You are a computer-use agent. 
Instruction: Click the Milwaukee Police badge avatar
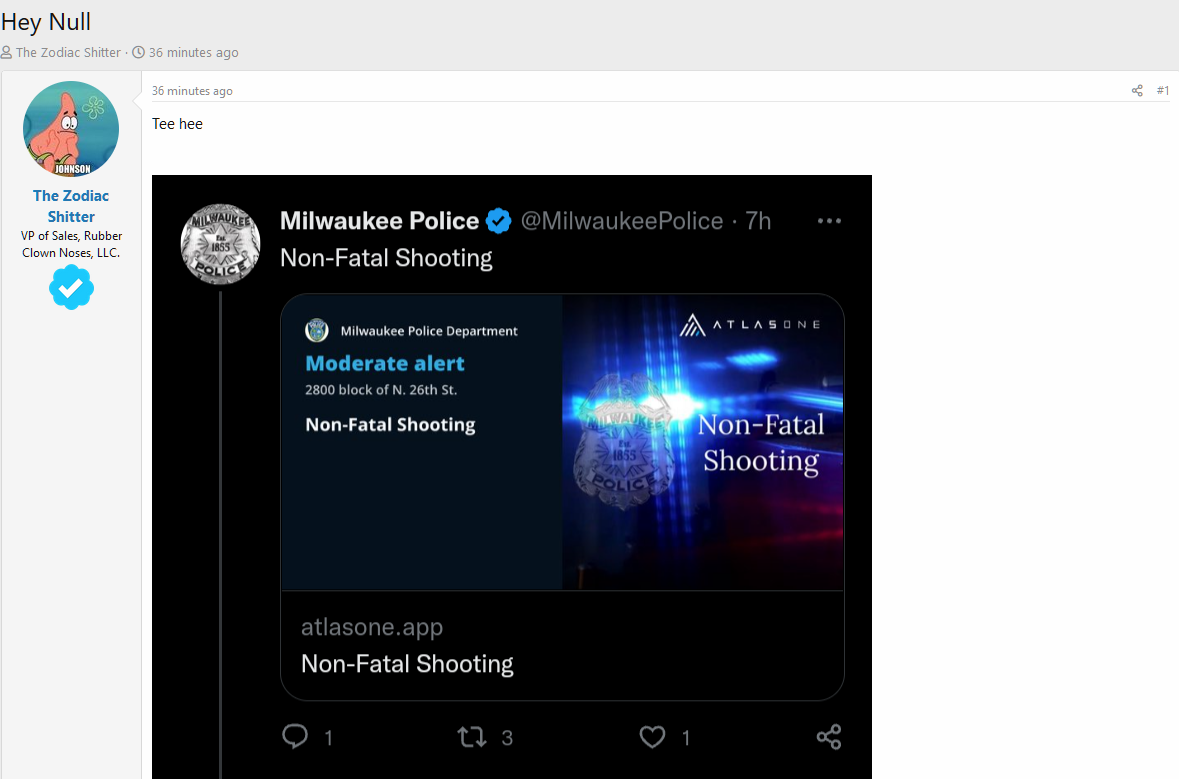coord(220,244)
